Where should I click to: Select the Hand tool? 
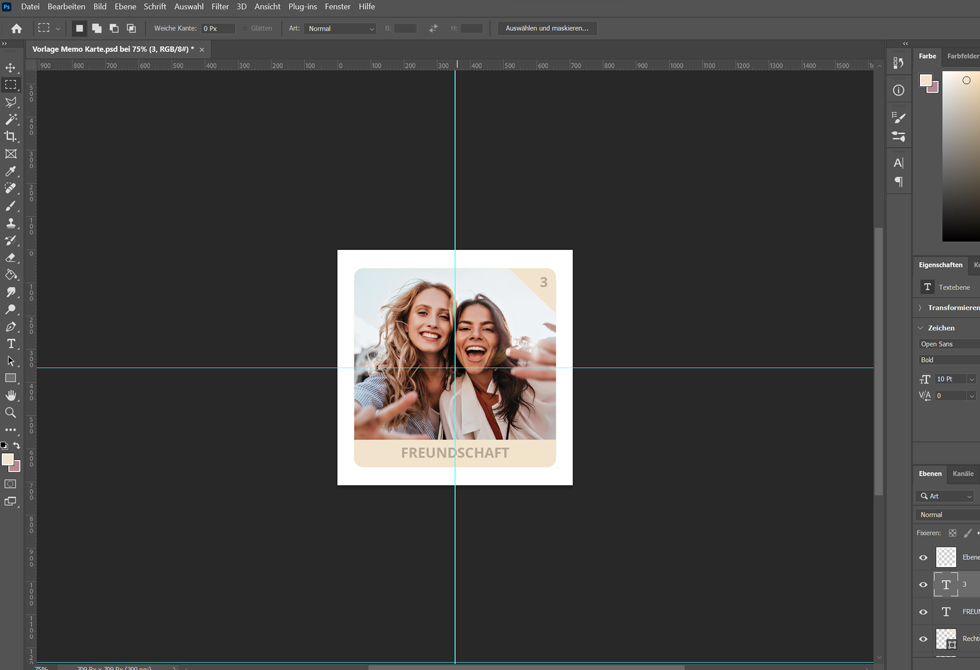11,396
